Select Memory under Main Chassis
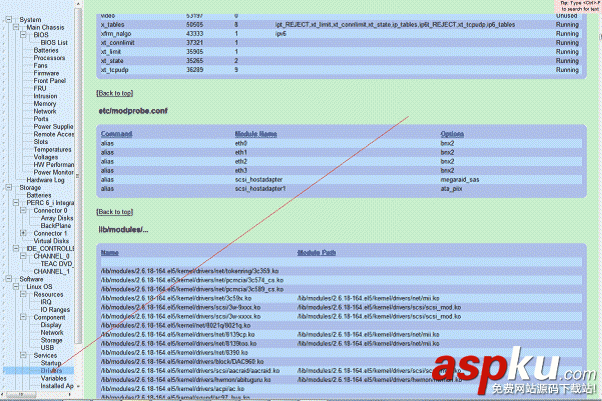Viewport: 602px width, 401px height. pyautogui.click(x=45, y=104)
